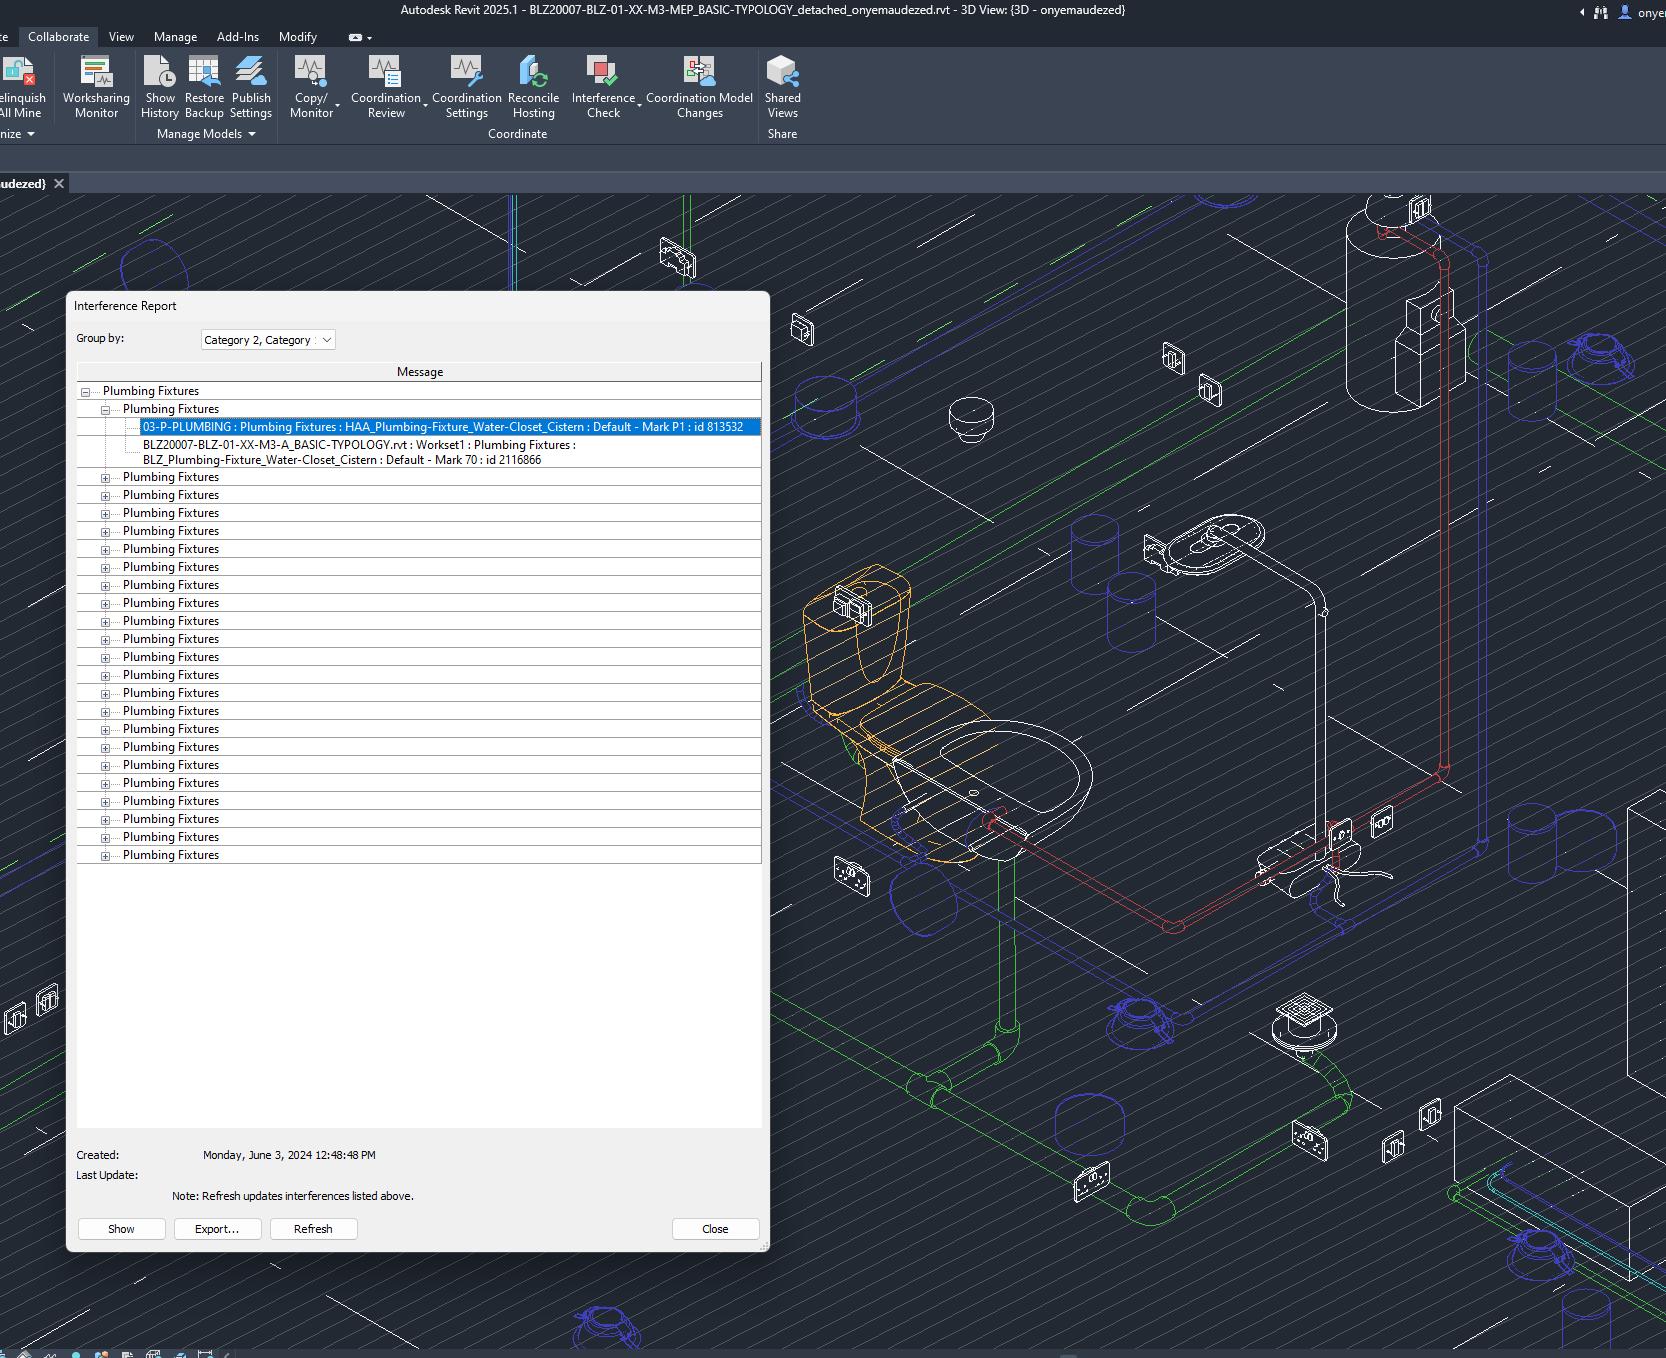Collapse the top Plumbing Fixtures root node
This screenshot has width=1666, height=1358.
click(x=86, y=392)
